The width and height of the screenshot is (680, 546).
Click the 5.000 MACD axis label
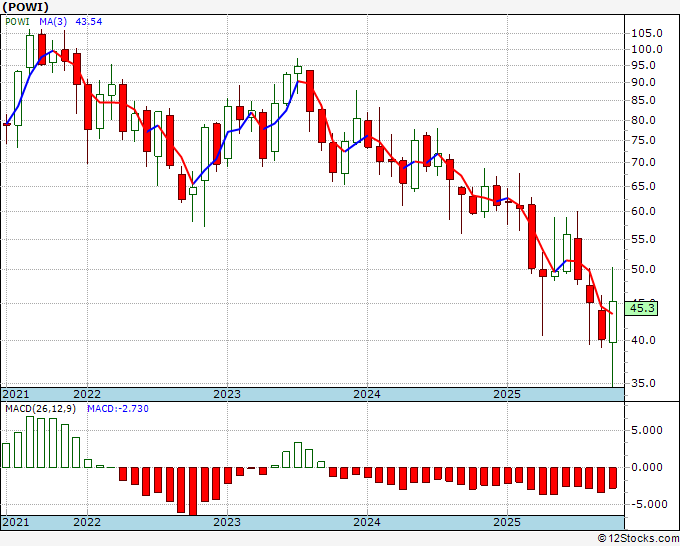click(648, 430)
